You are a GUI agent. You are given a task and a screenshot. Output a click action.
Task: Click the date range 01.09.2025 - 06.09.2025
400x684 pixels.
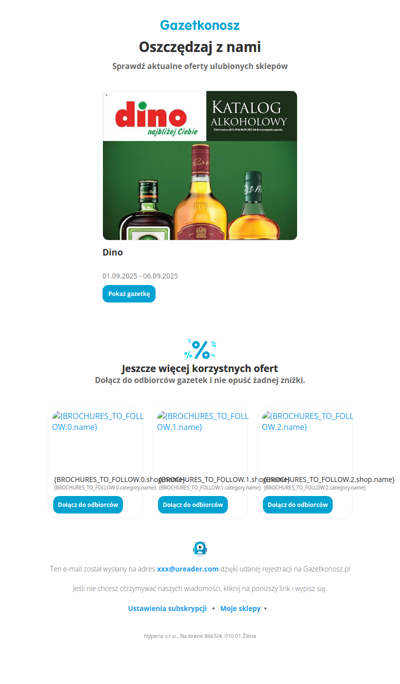click(x=140, y=276)
